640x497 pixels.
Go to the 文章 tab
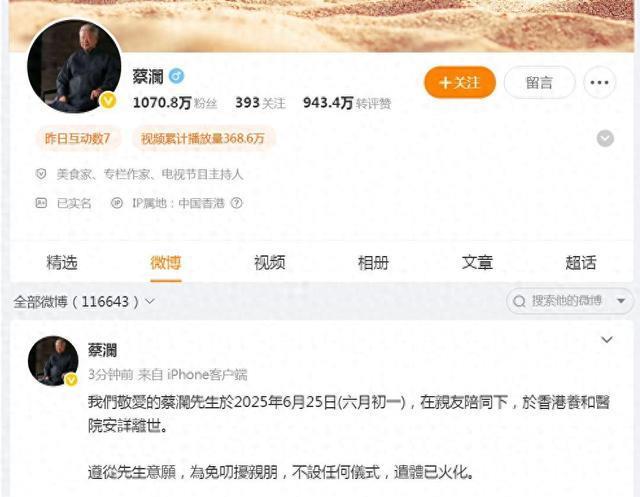click(x=477, y=262)
